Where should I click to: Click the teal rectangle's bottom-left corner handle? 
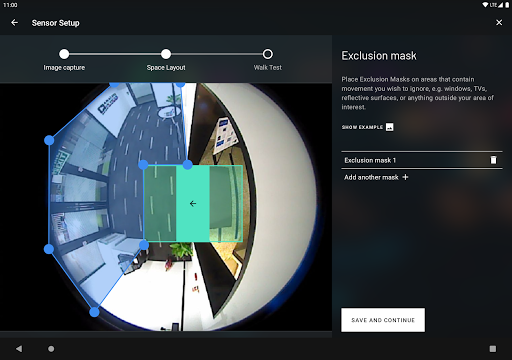coord(144,245)
